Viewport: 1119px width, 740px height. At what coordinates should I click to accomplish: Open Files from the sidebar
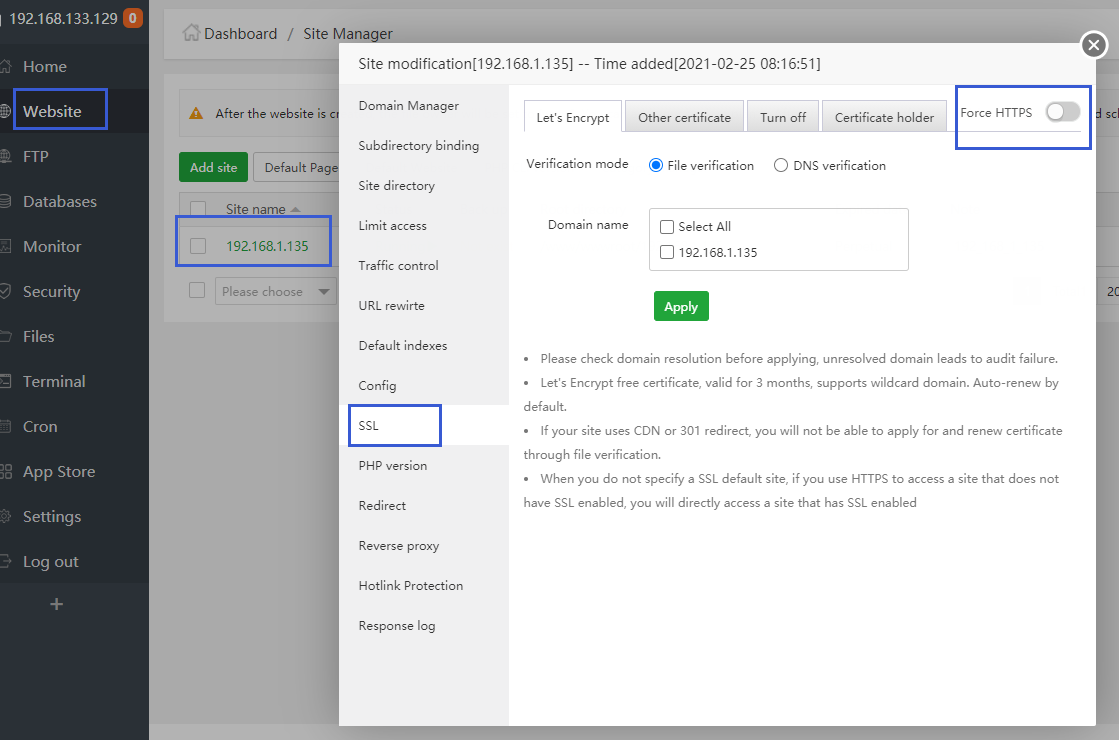click(39, 336)
